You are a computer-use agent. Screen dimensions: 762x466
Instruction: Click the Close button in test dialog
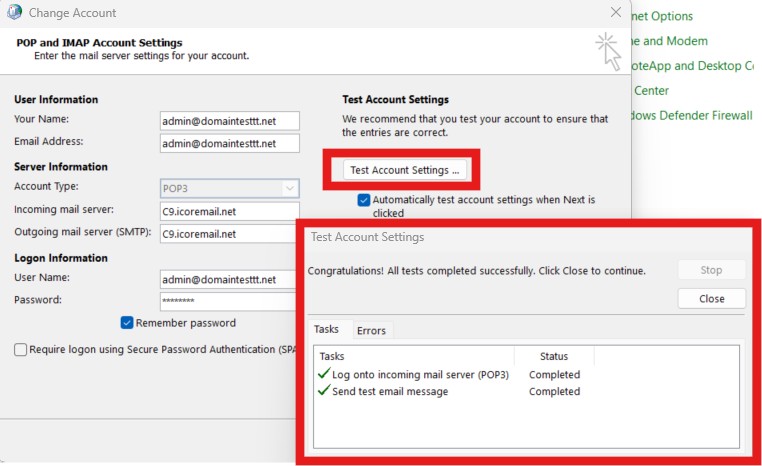[711, 298]
